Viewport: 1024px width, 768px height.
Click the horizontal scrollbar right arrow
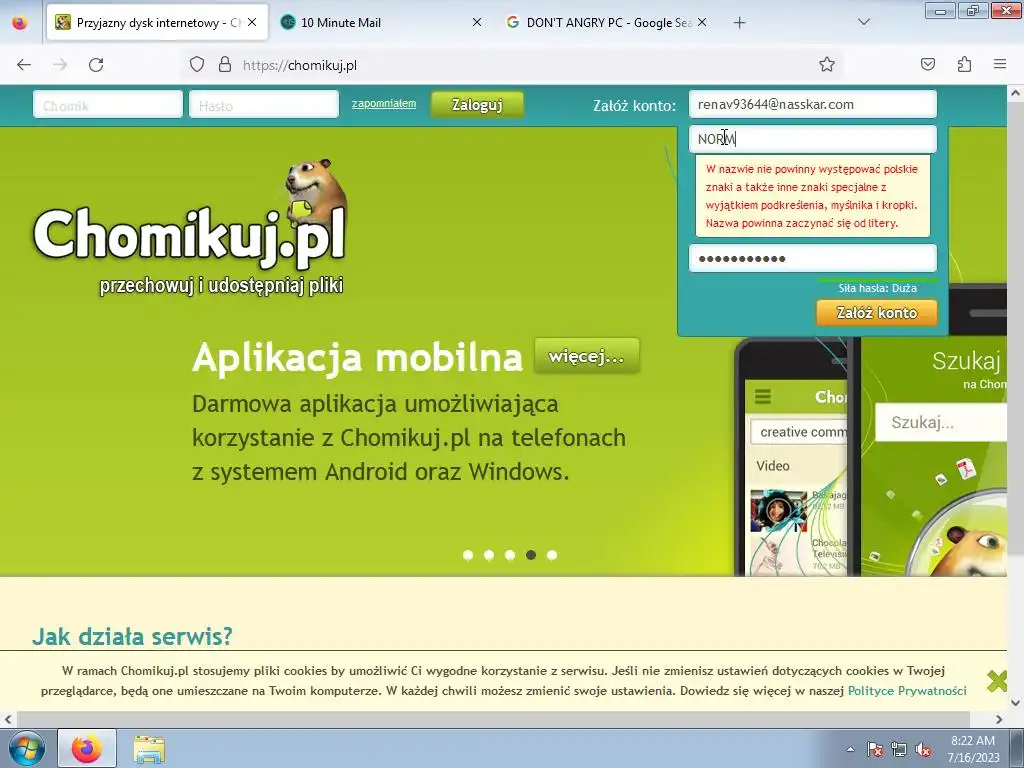coord(999,720)
